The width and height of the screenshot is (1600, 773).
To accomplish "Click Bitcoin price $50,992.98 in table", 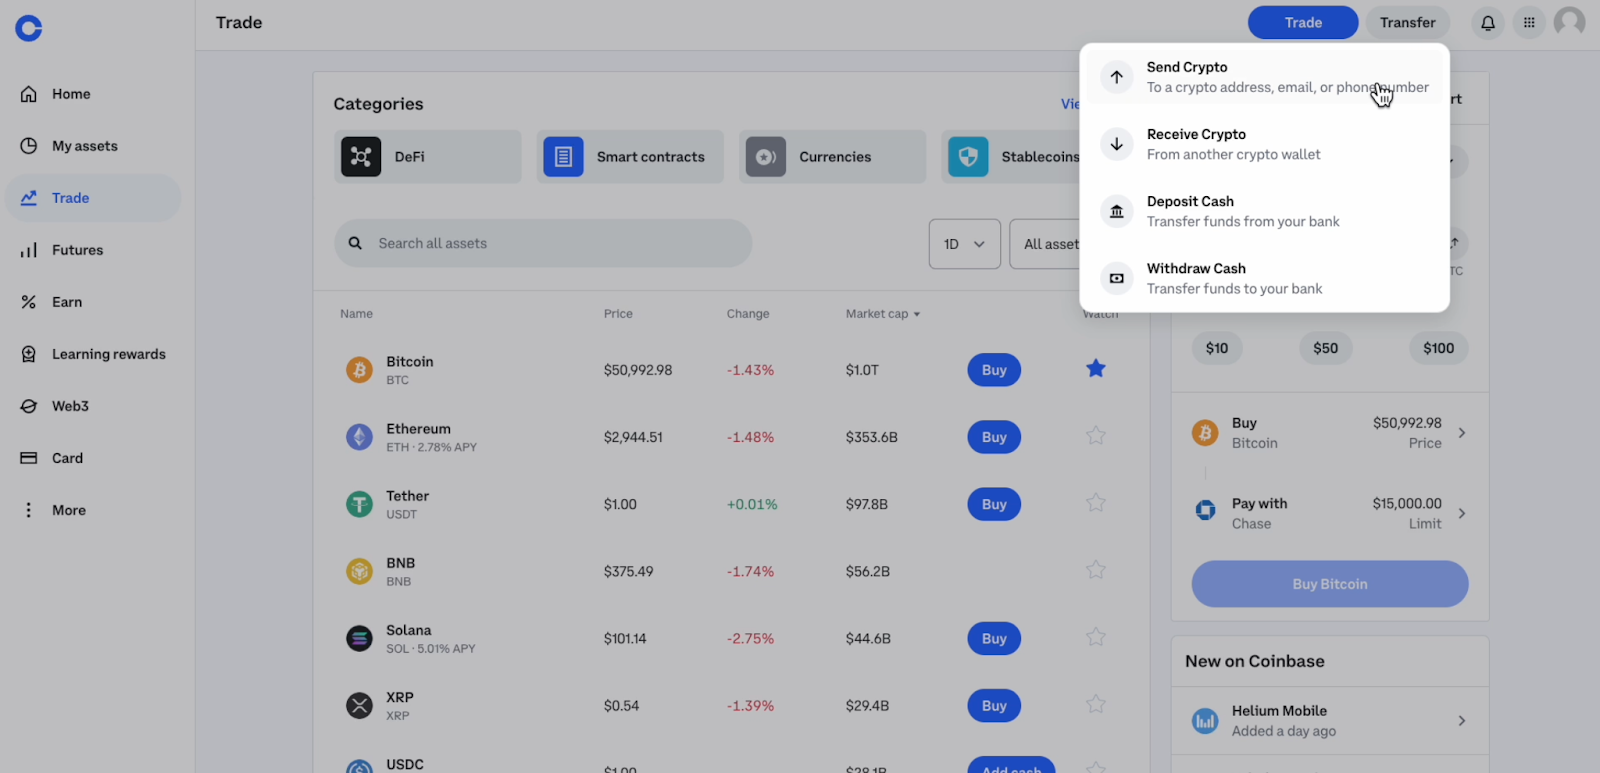I will pos(638,370).
